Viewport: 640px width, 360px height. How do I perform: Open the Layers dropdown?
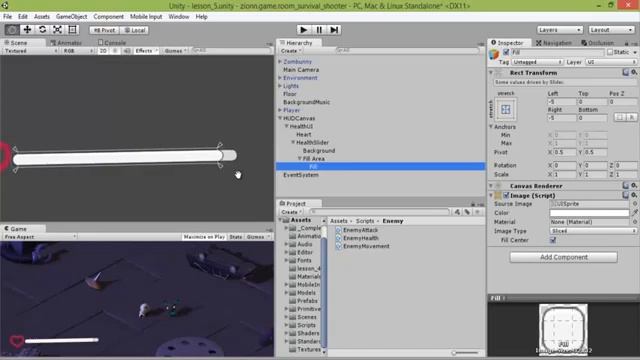click(559, 30)
